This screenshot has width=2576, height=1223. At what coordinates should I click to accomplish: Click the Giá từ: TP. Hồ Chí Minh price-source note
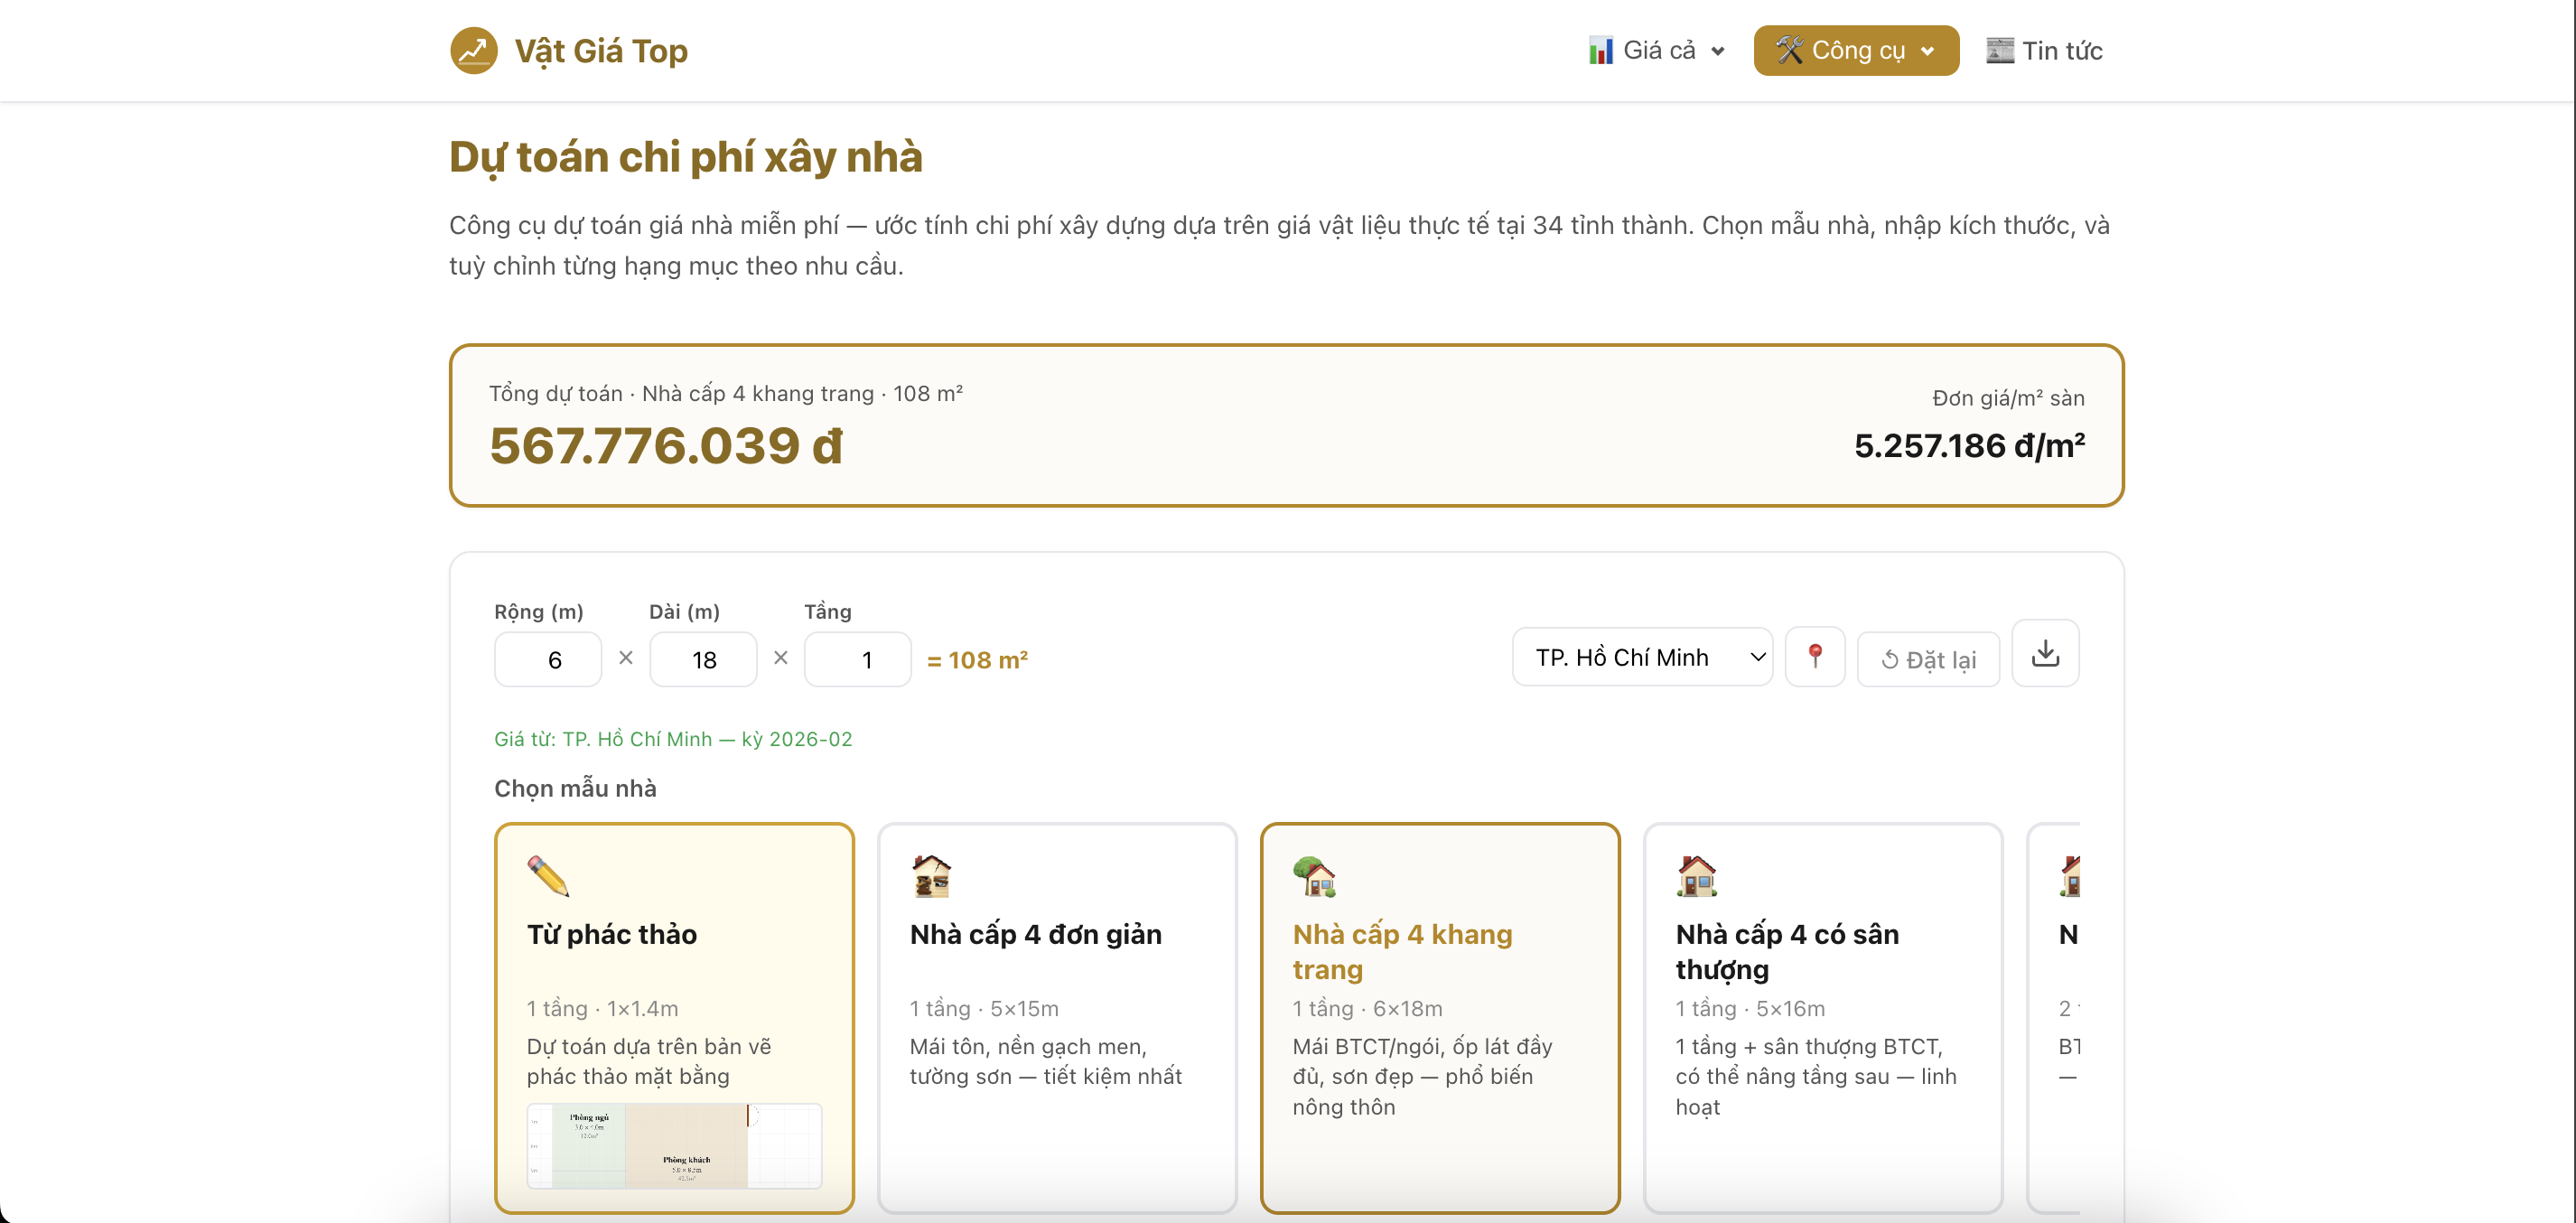[x=673, y=739]
